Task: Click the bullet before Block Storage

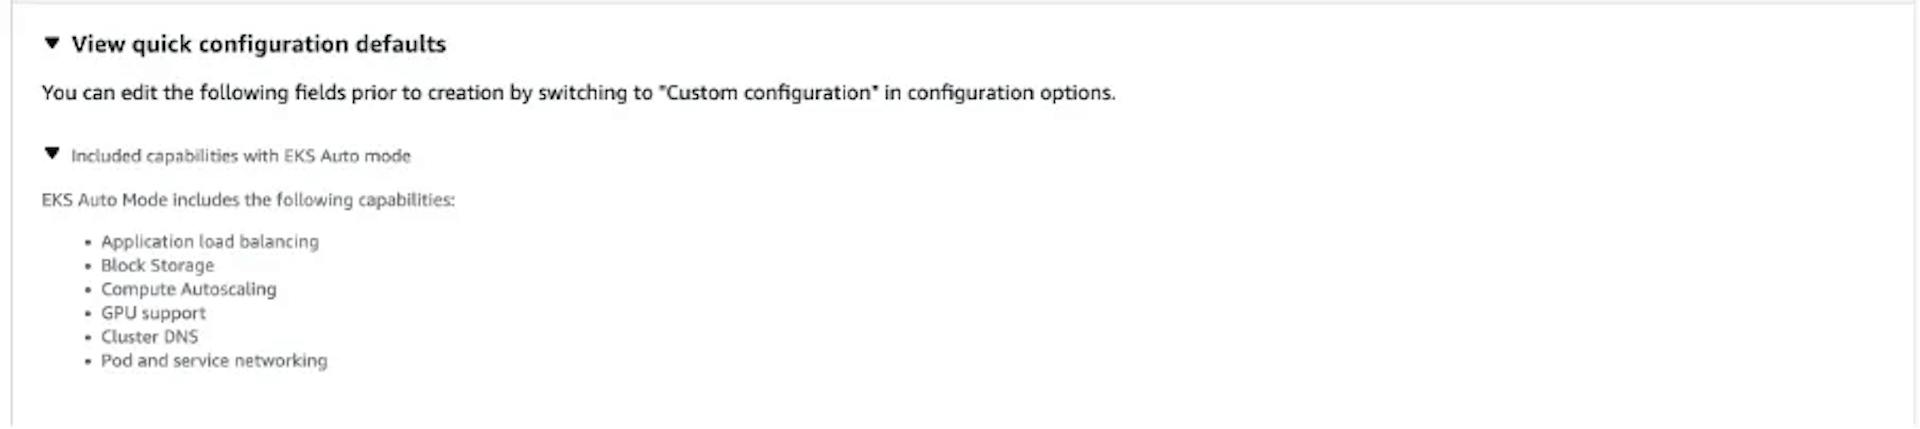Action: pyautogui.click(x=89, y=267)
